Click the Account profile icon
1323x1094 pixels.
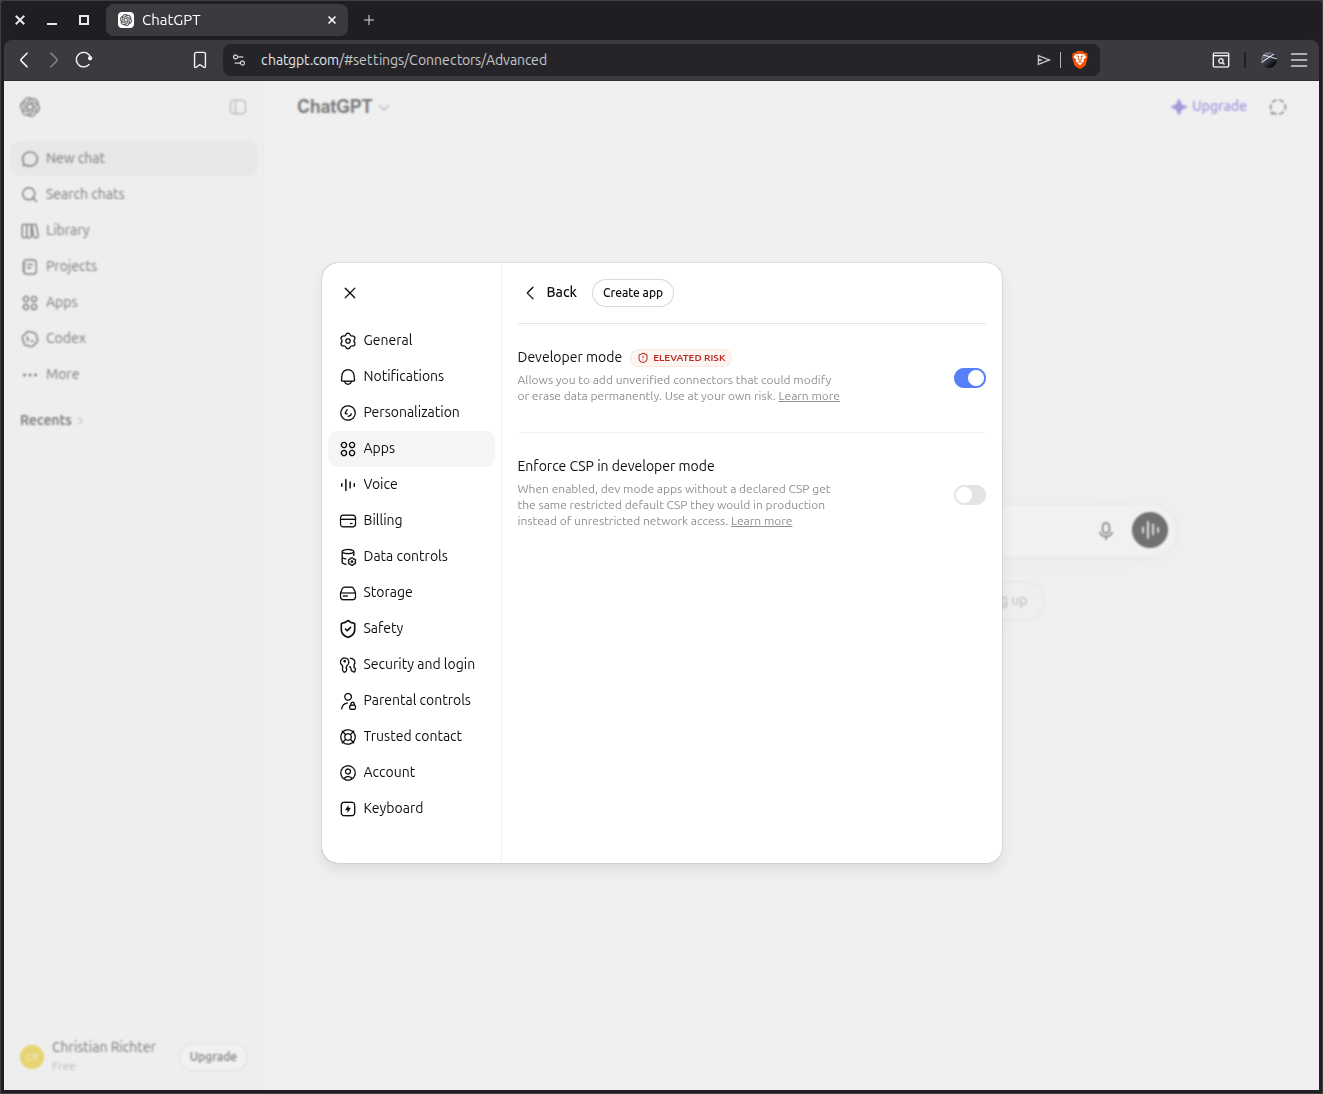(x=348, y=773)
